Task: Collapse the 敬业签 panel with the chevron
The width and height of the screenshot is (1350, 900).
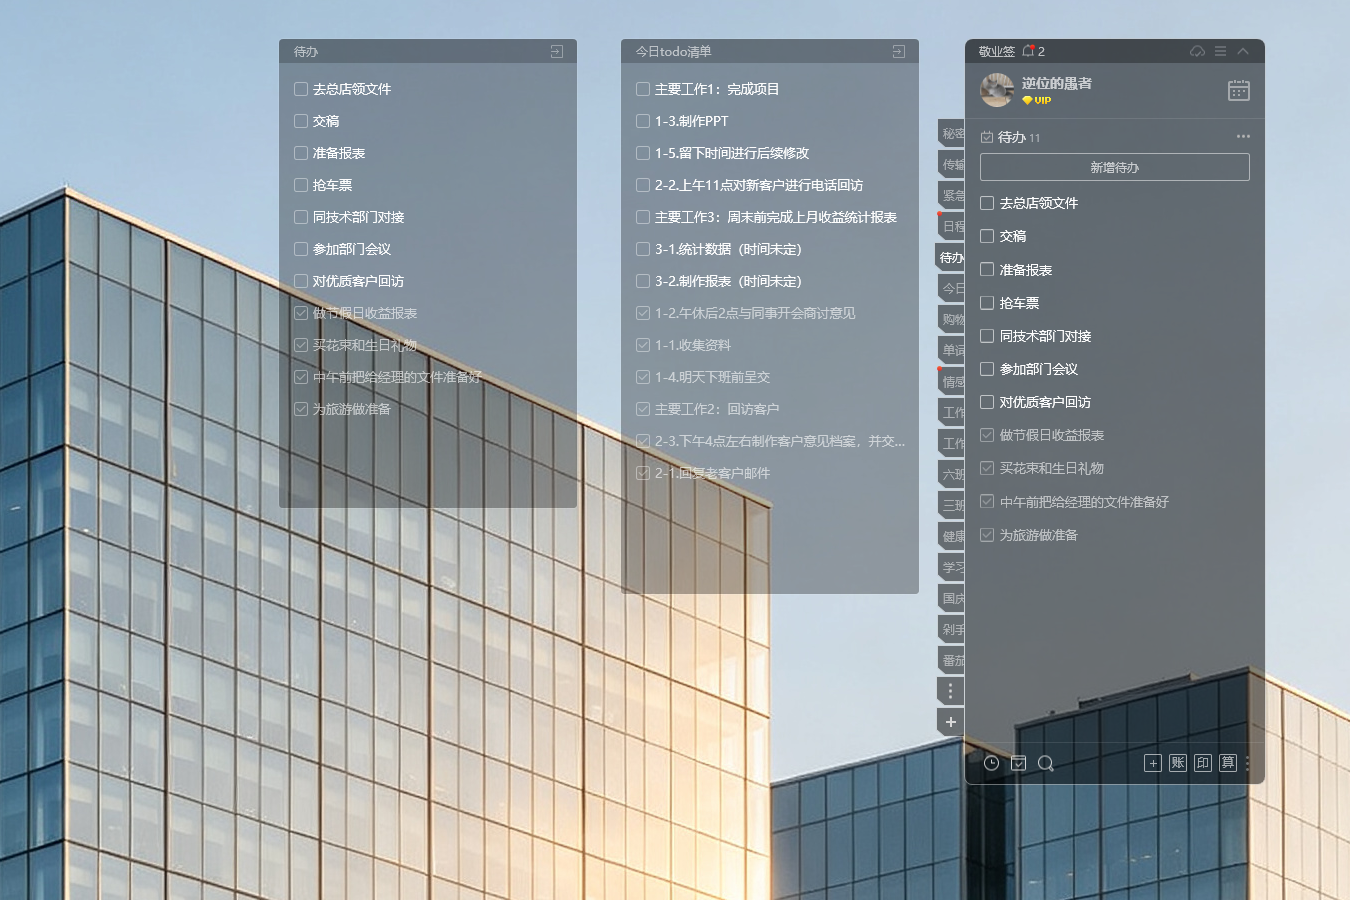Action: [1243, 51]
